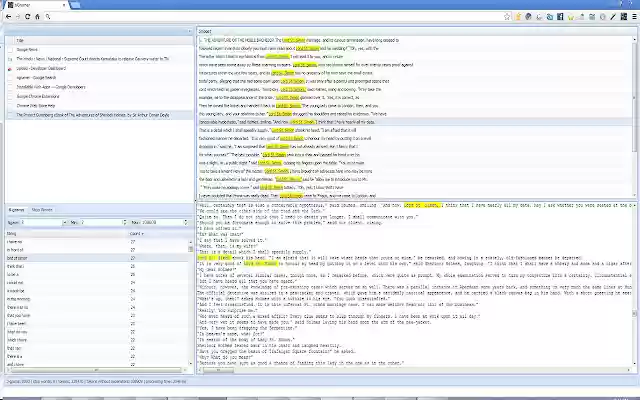Select the 'lord st simon' n-gram row

[97, 258]
